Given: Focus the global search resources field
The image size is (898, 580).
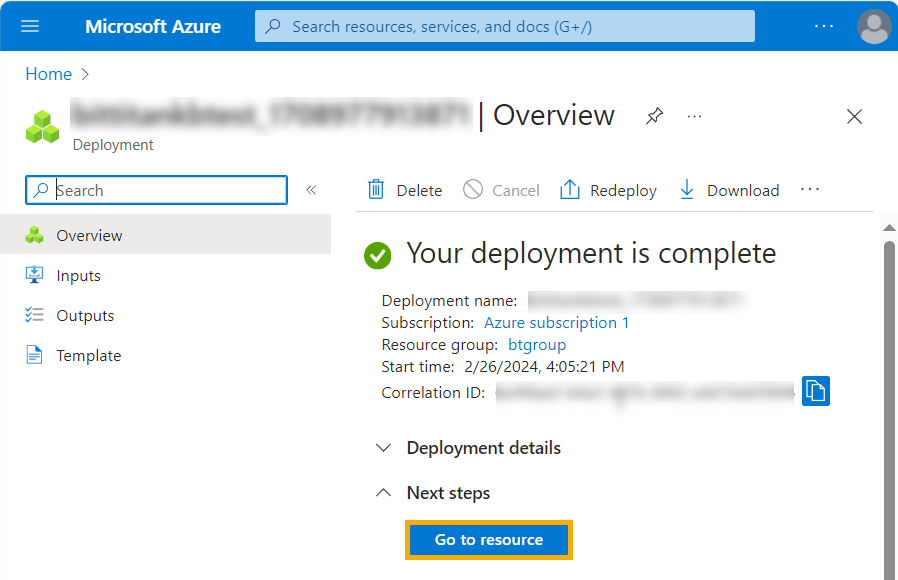Looking at the screenshot, I should pyautogui.click(x=505, y=26).
